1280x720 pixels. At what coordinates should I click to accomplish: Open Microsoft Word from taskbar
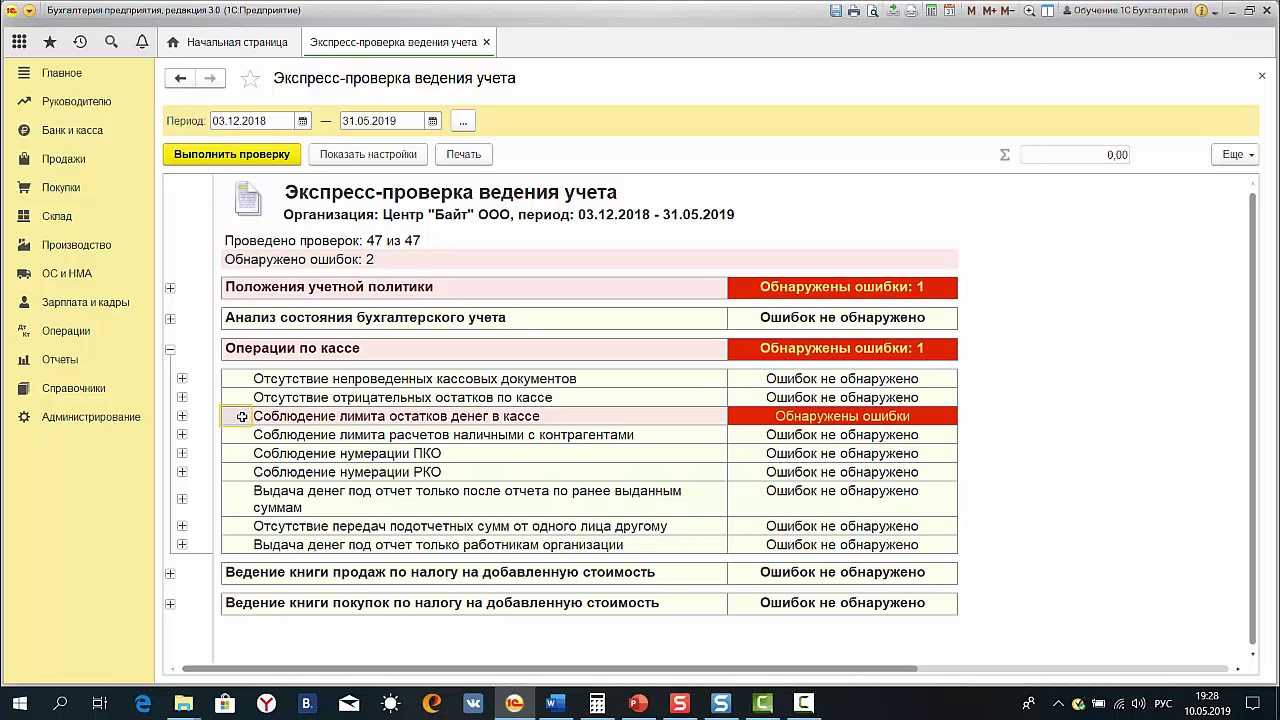tap(555, 703)
